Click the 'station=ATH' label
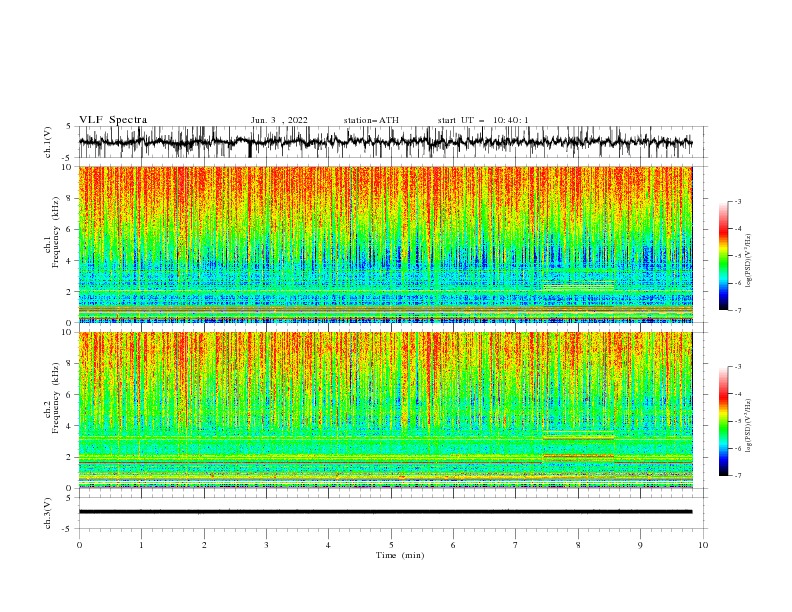 coord(371,120)
